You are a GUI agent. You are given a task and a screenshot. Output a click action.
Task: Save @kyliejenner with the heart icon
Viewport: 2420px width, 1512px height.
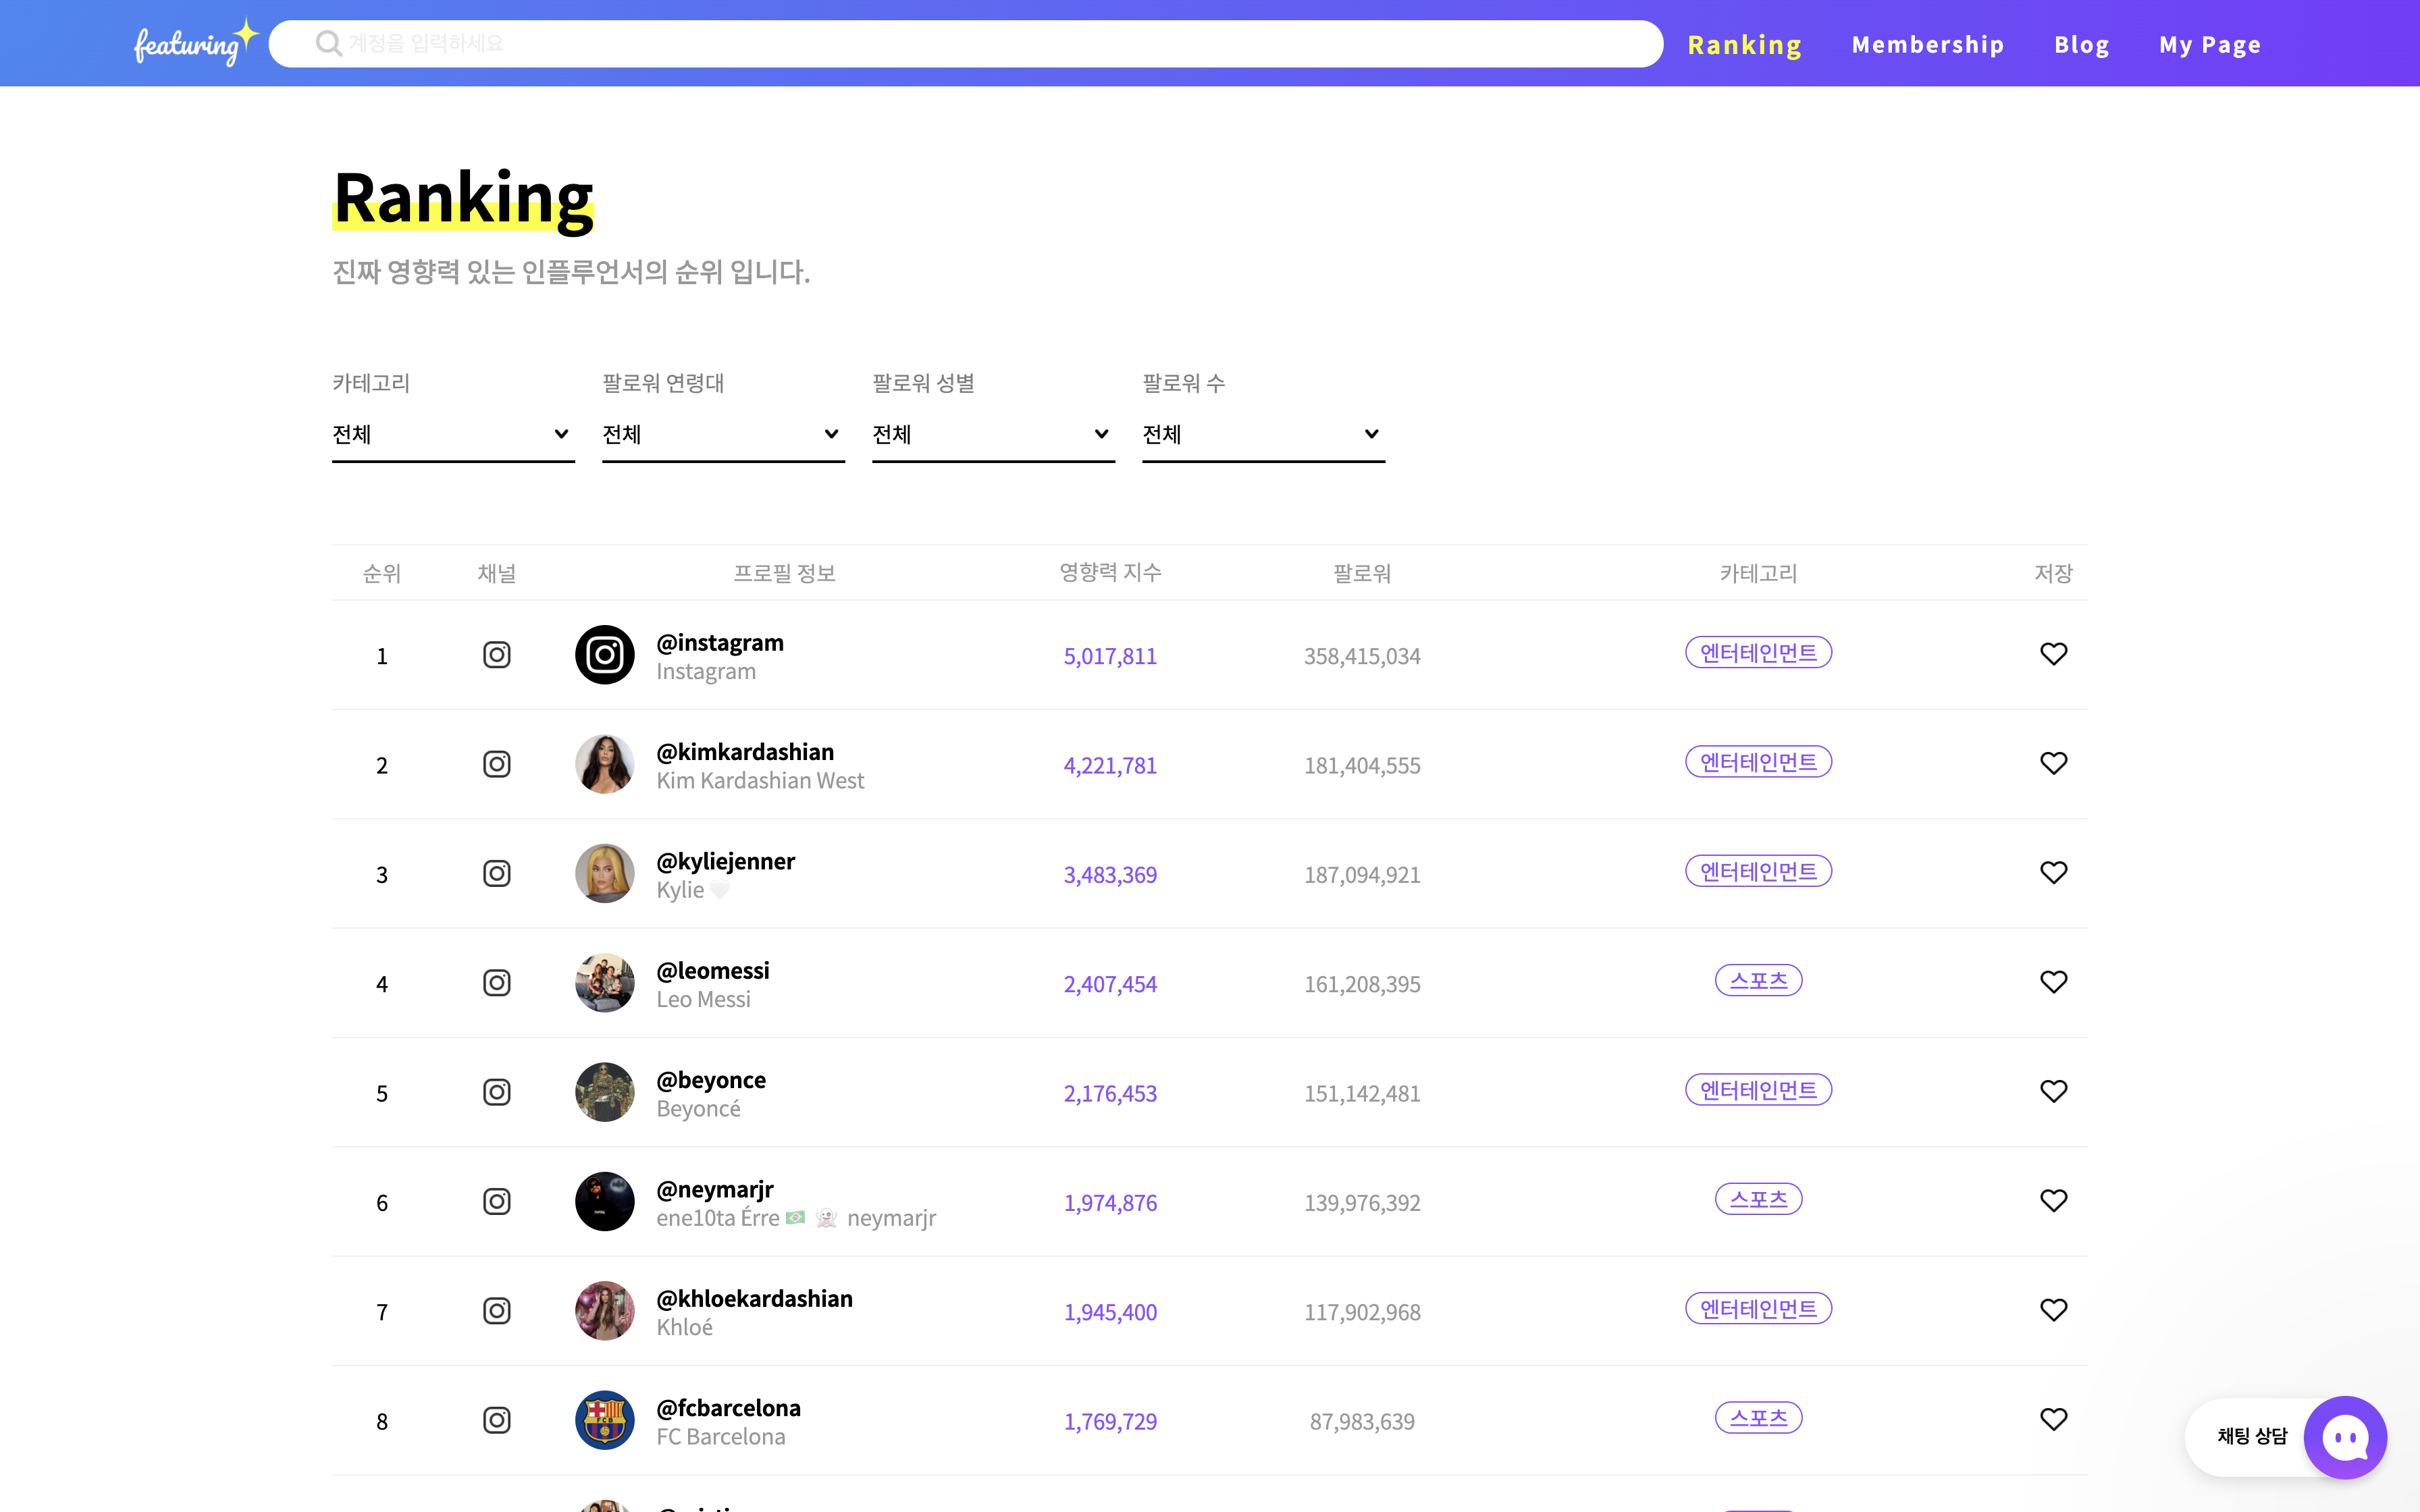(2053, 873)
